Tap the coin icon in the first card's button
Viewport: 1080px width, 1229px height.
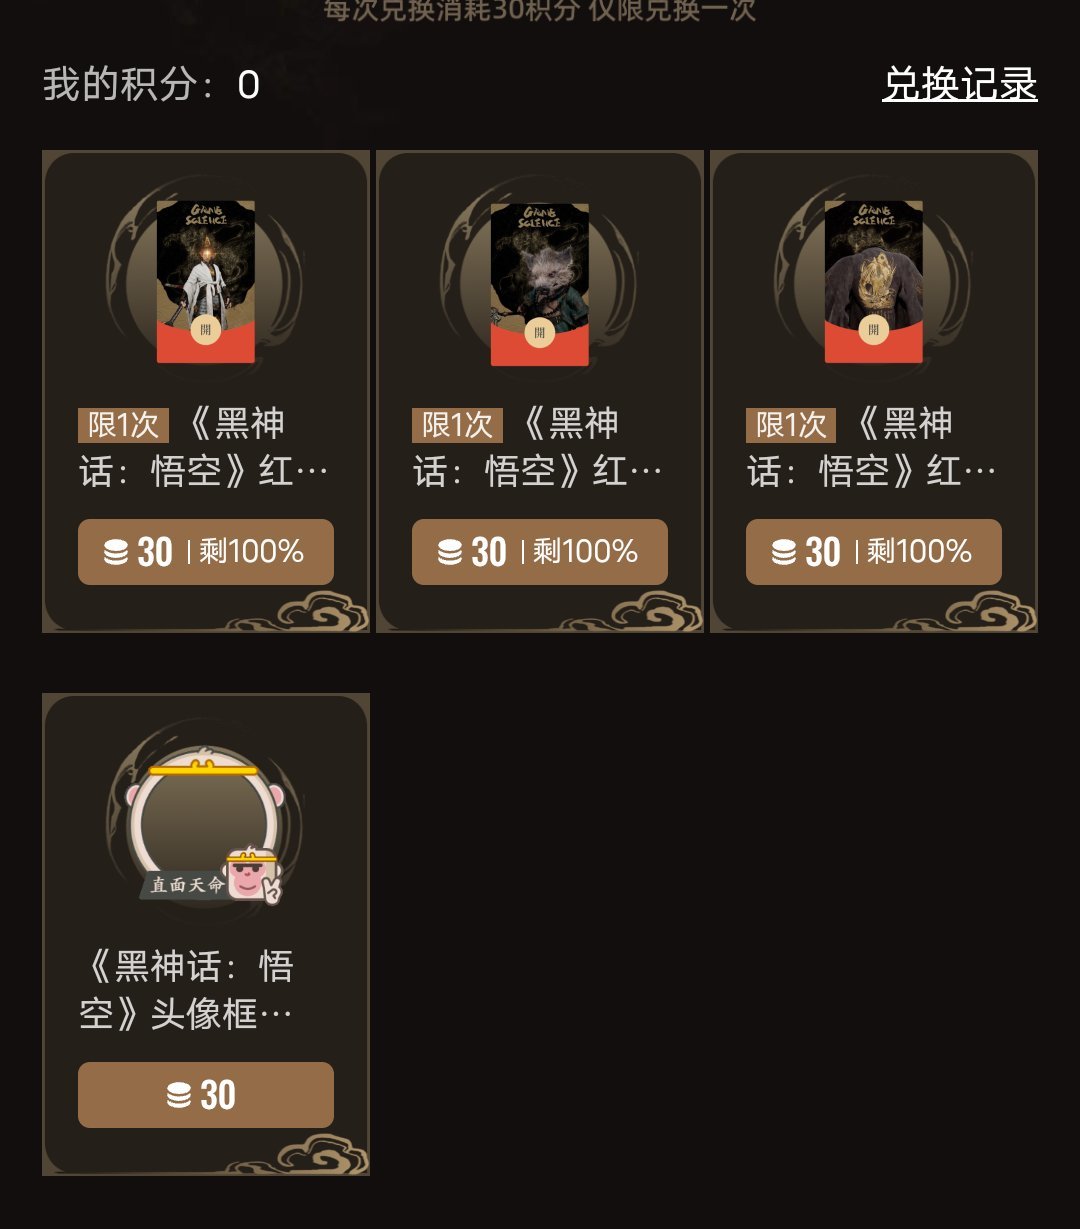click(x=116, y=552)
